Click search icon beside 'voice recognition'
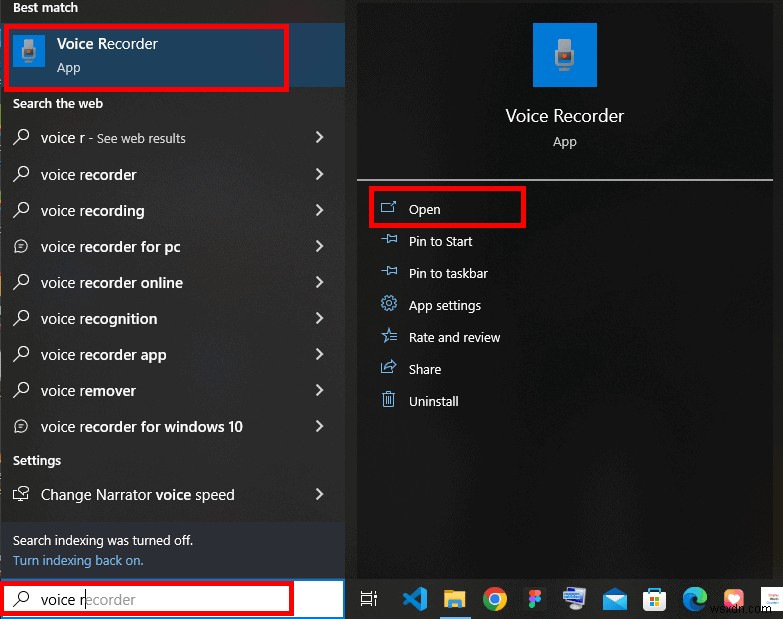The image size is (783, 619). [21, 317]
